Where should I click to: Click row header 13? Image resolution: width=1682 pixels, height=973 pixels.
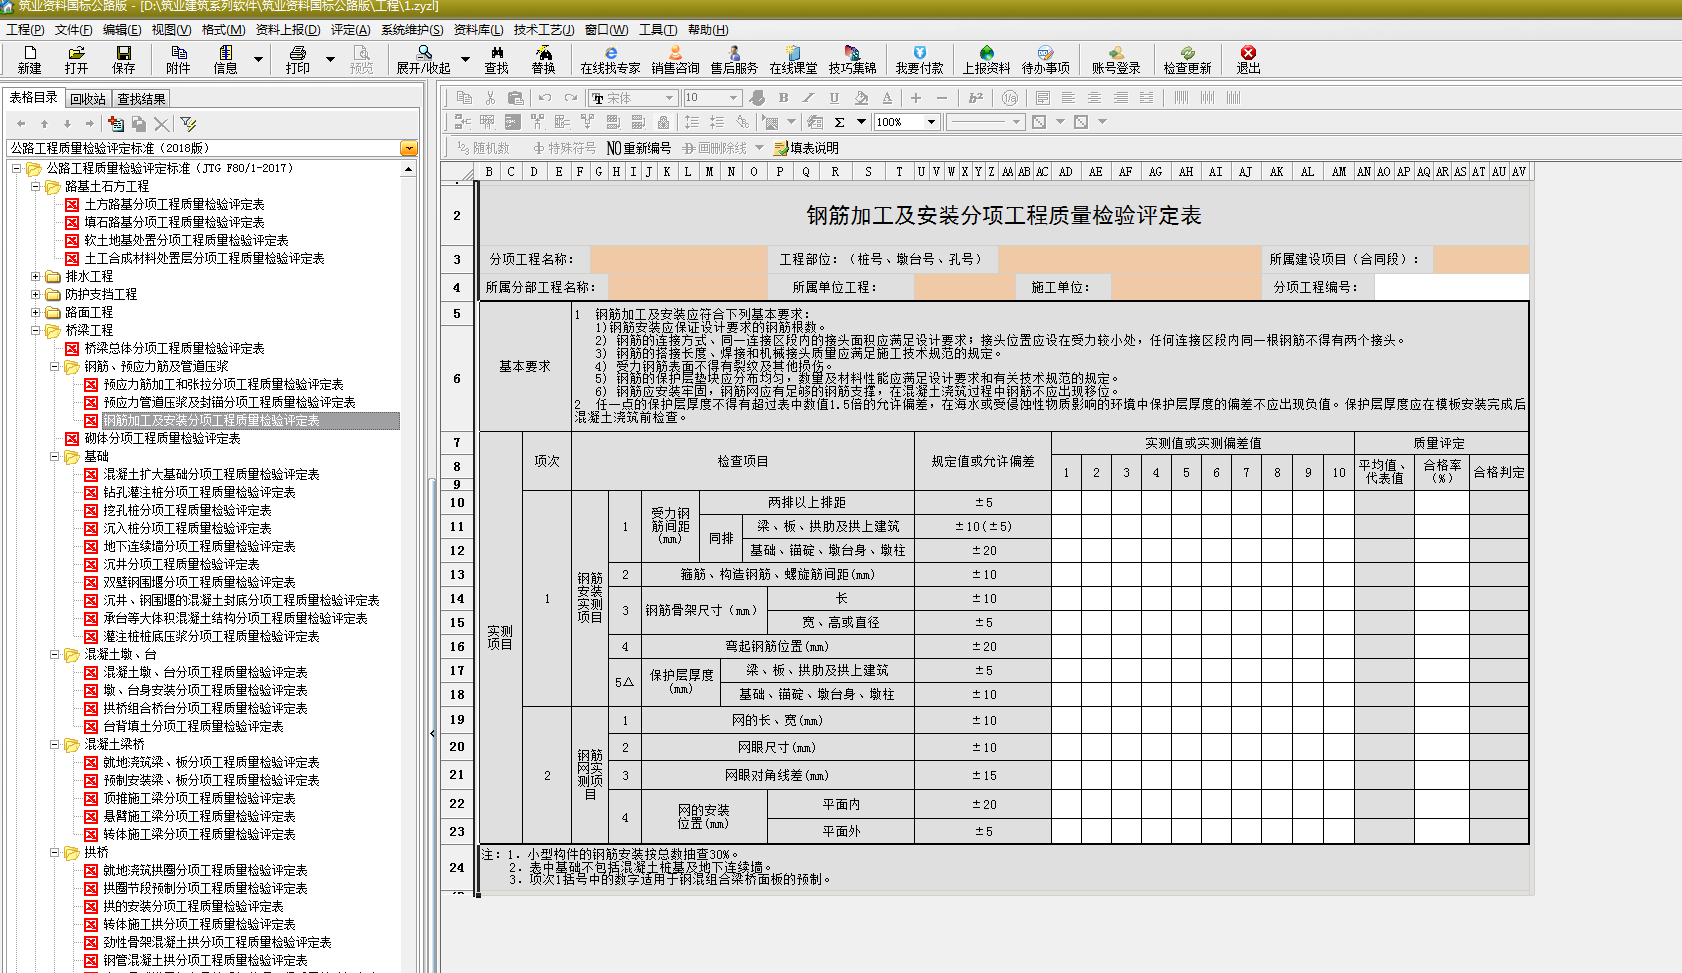(457, 575)
